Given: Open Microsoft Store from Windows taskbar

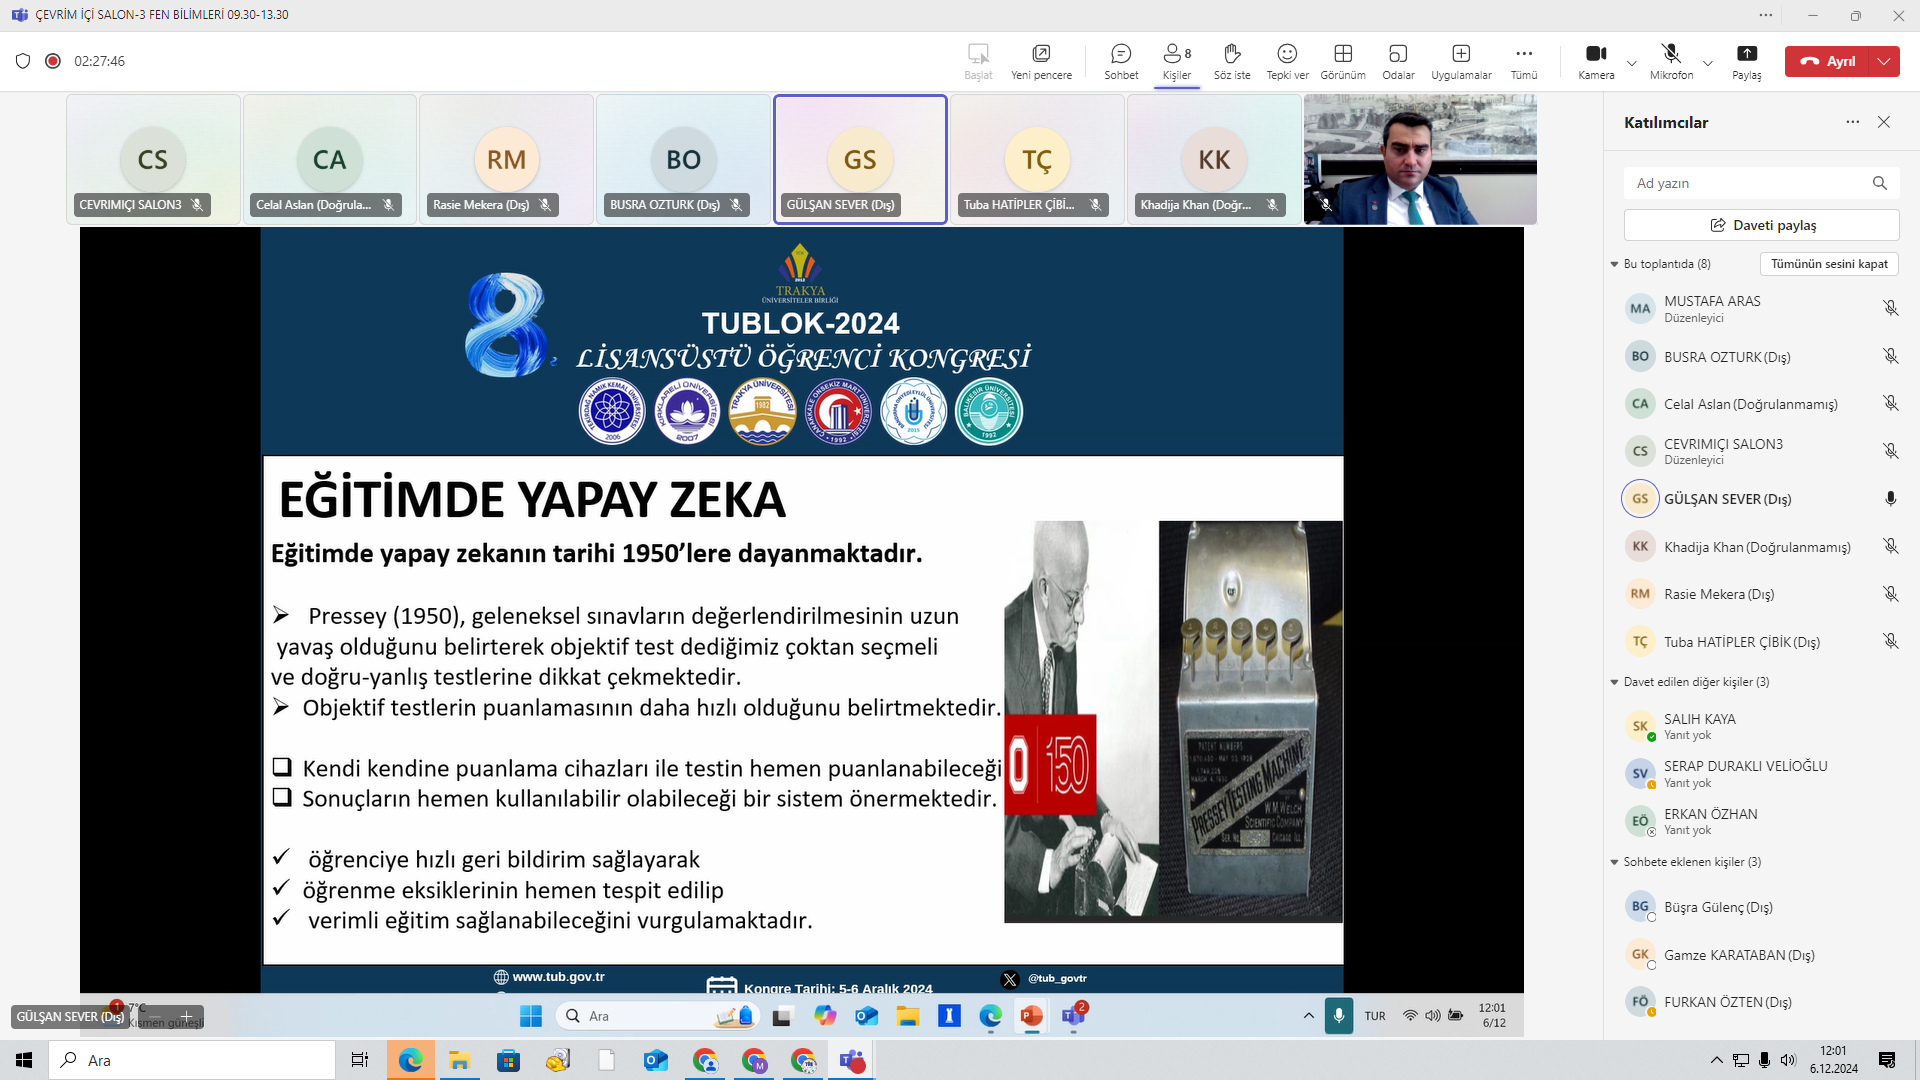Looking at the screenshot, I should [x=508, y=1060].
